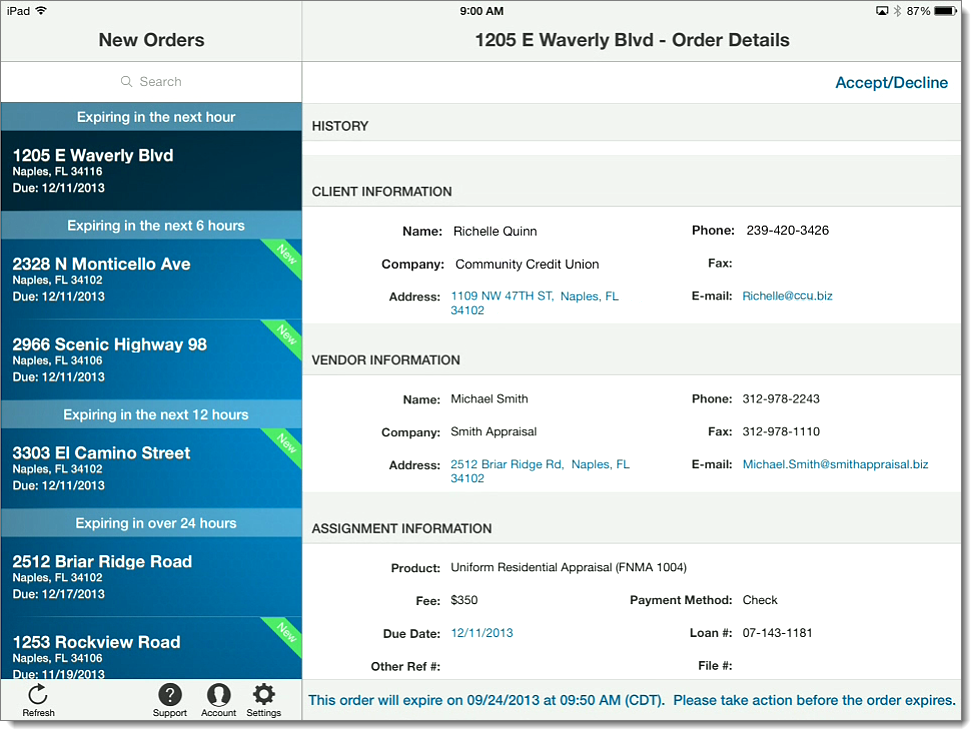Click the Search orders field
The height and width of the screenshot is (736, 977).
(151, 82)
